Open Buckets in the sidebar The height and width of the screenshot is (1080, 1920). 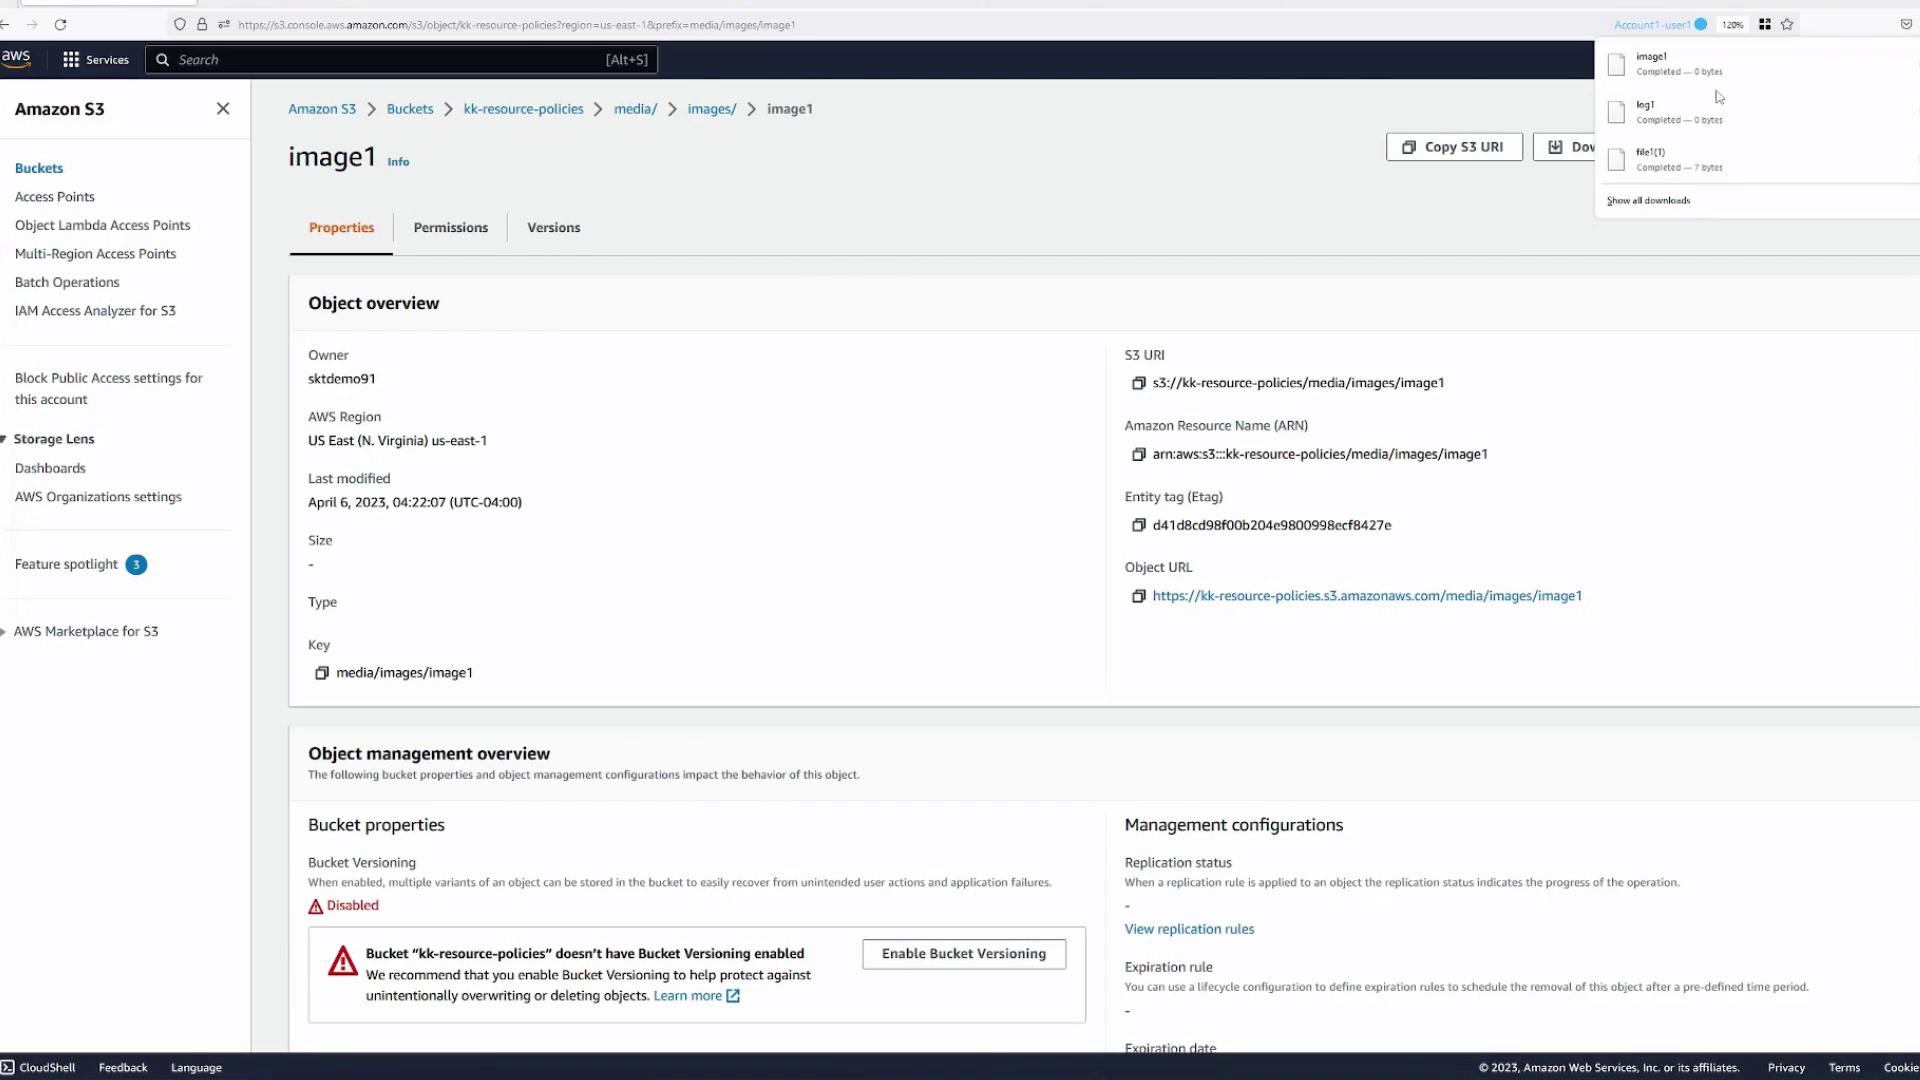39,168
